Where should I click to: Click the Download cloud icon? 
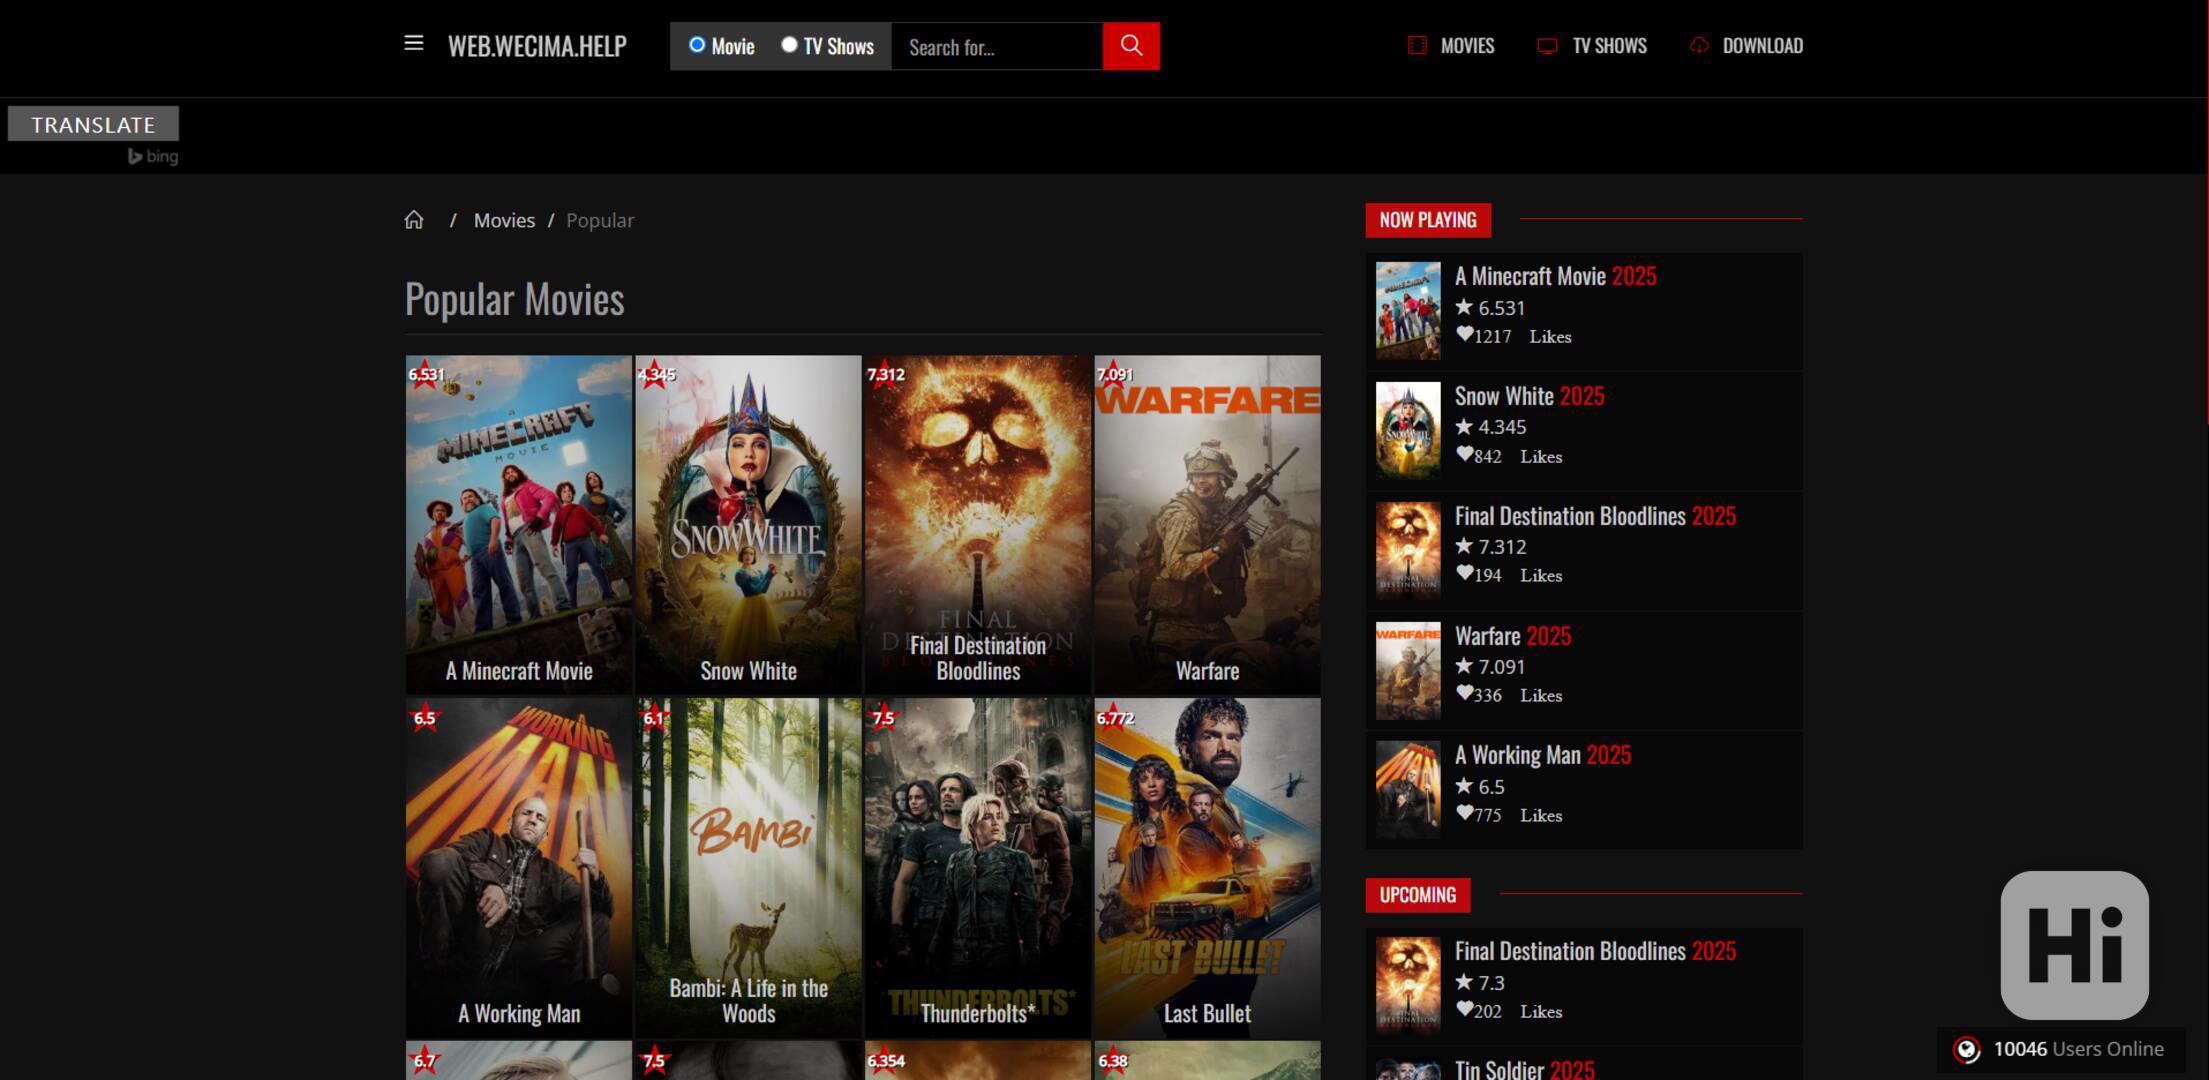[x=1699, y=45]
